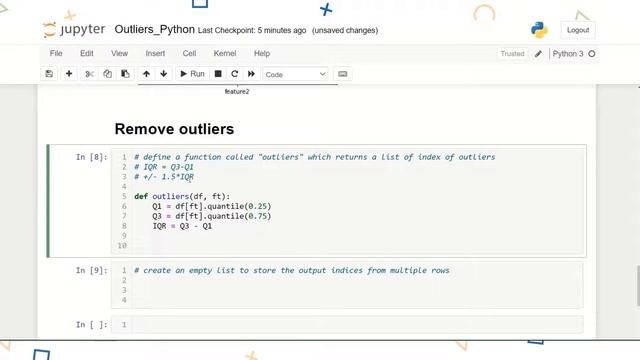Open the cell type Code dropdown
The width and height of the screenshot is (640, 360).
296,74
